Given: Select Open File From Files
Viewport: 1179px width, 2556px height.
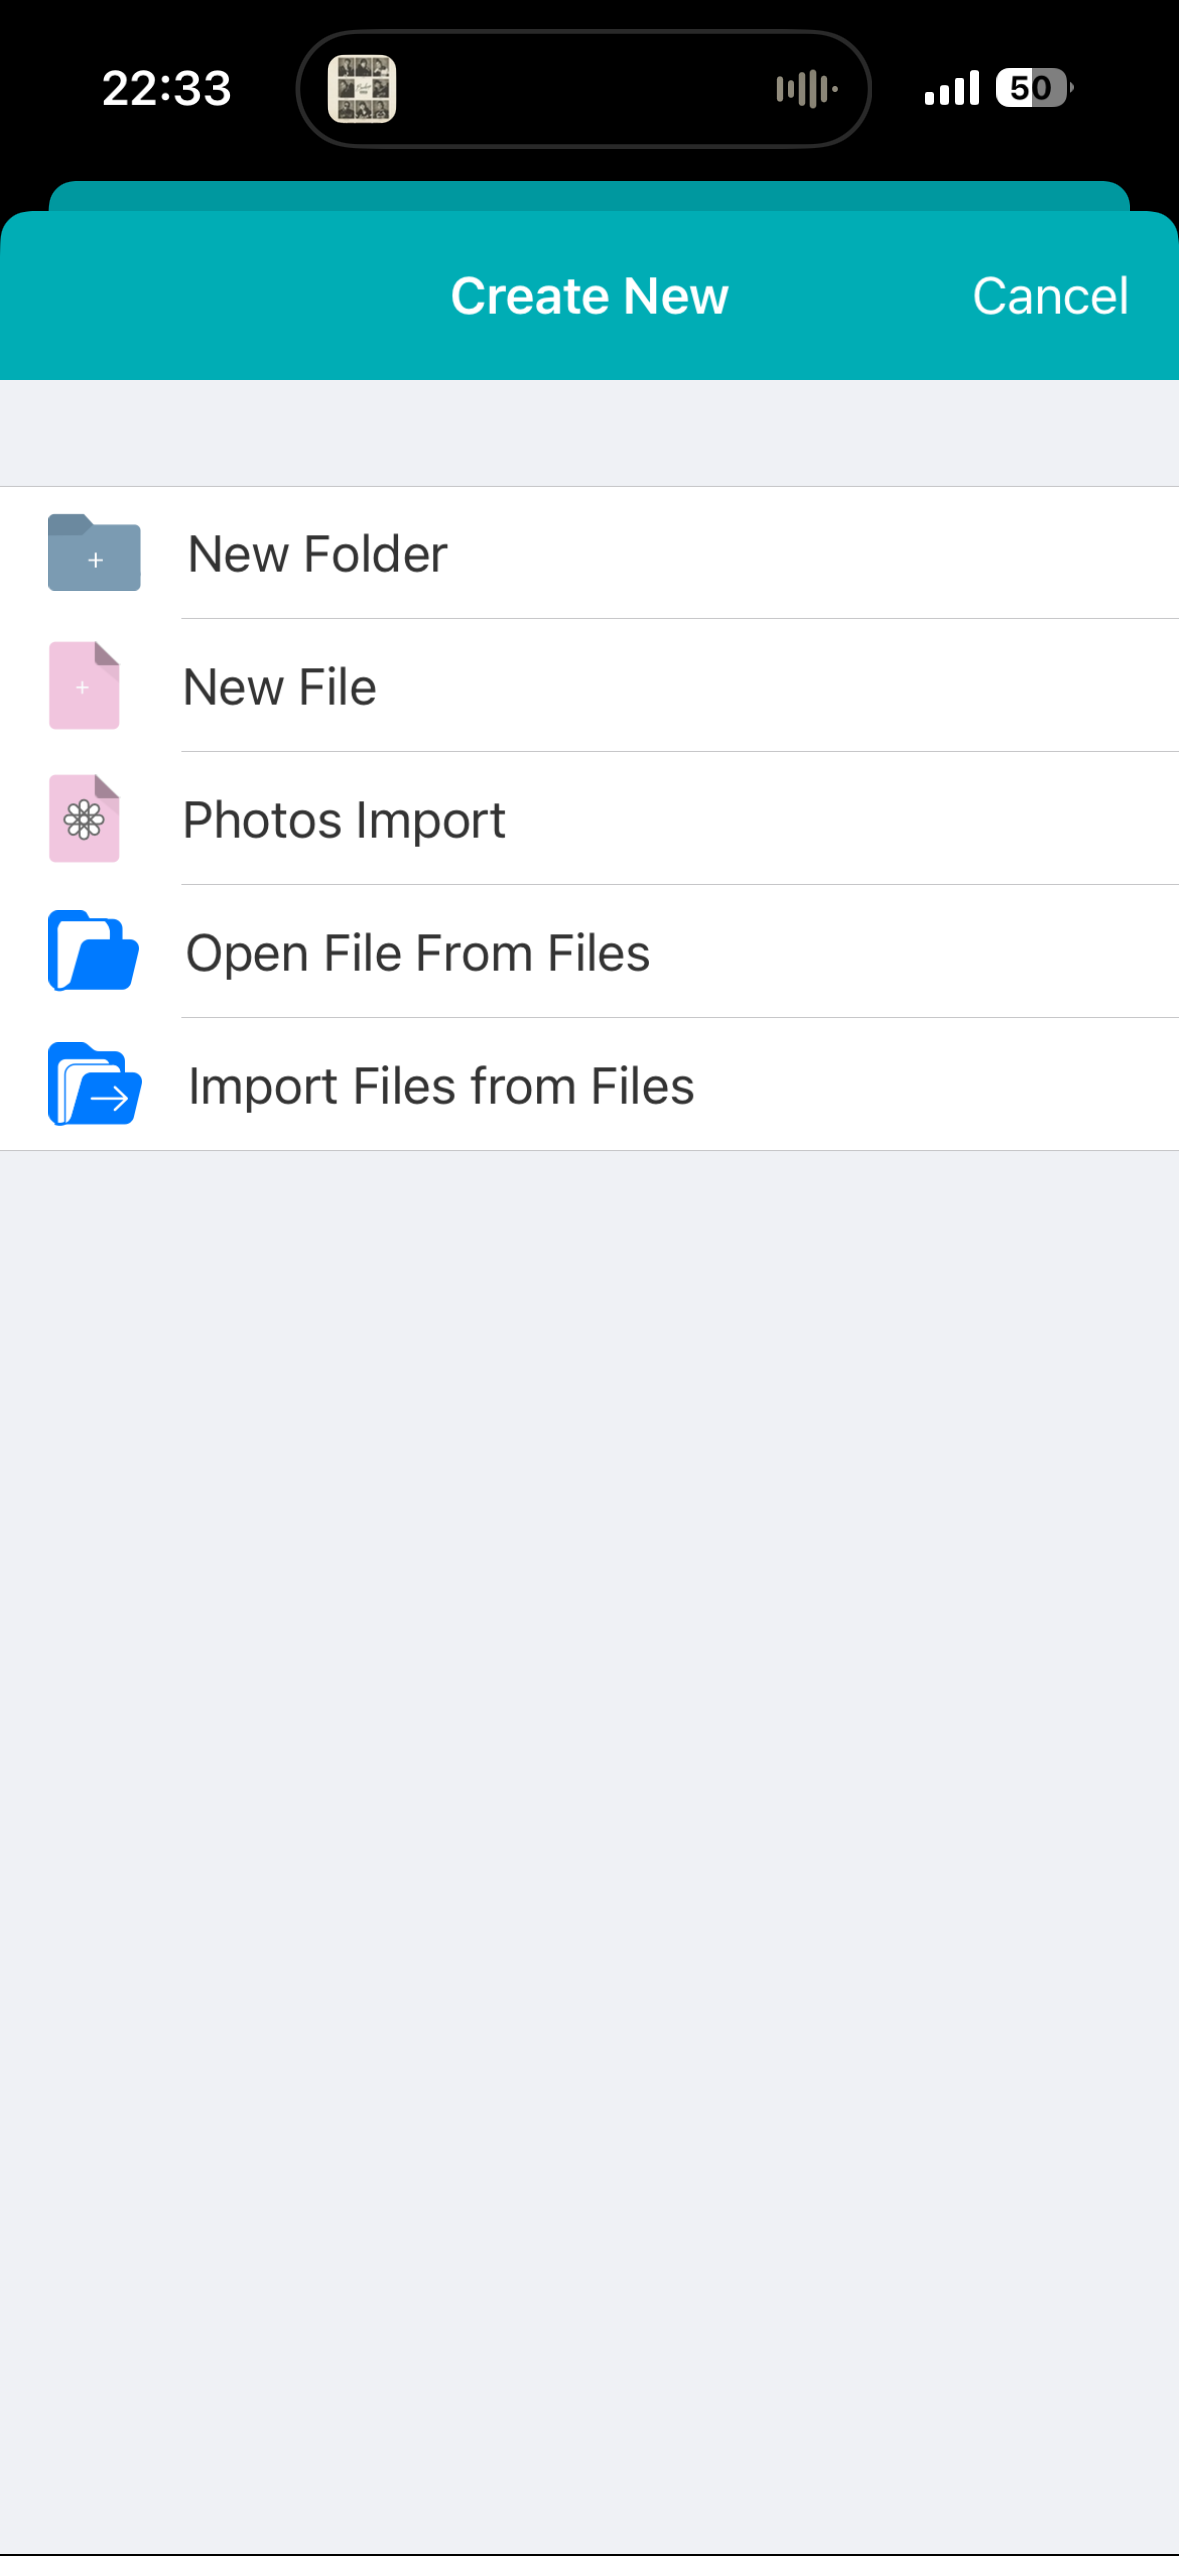Looking at the screenshot, I should point(418,953).
